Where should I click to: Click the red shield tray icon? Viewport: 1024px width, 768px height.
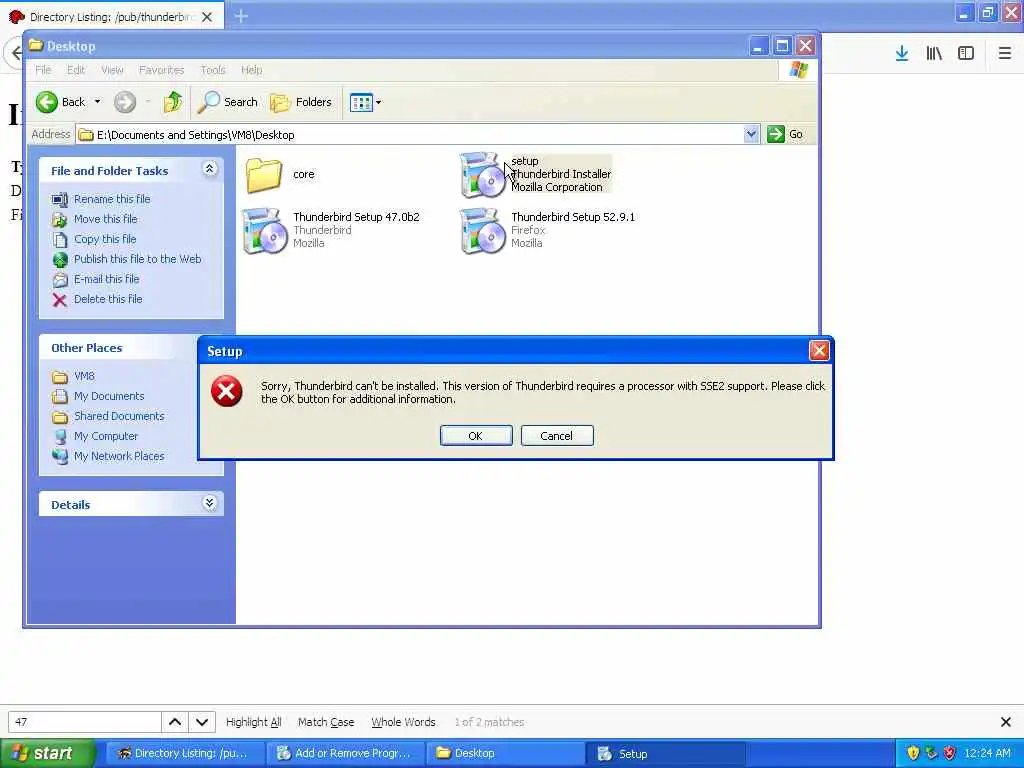coord(950,753)
